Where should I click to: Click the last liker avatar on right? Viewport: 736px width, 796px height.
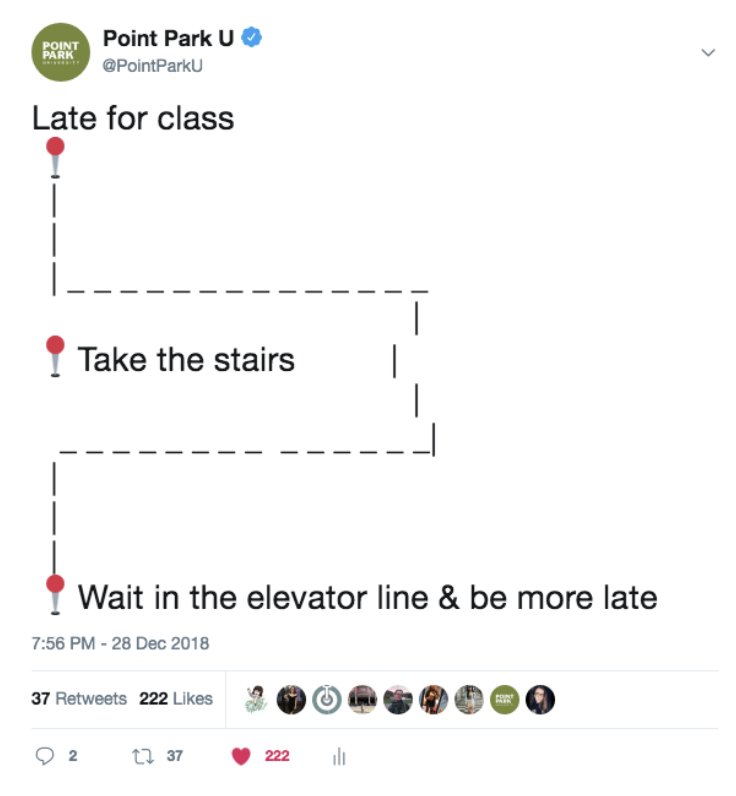pyautogui.click(x=540, y=700)
